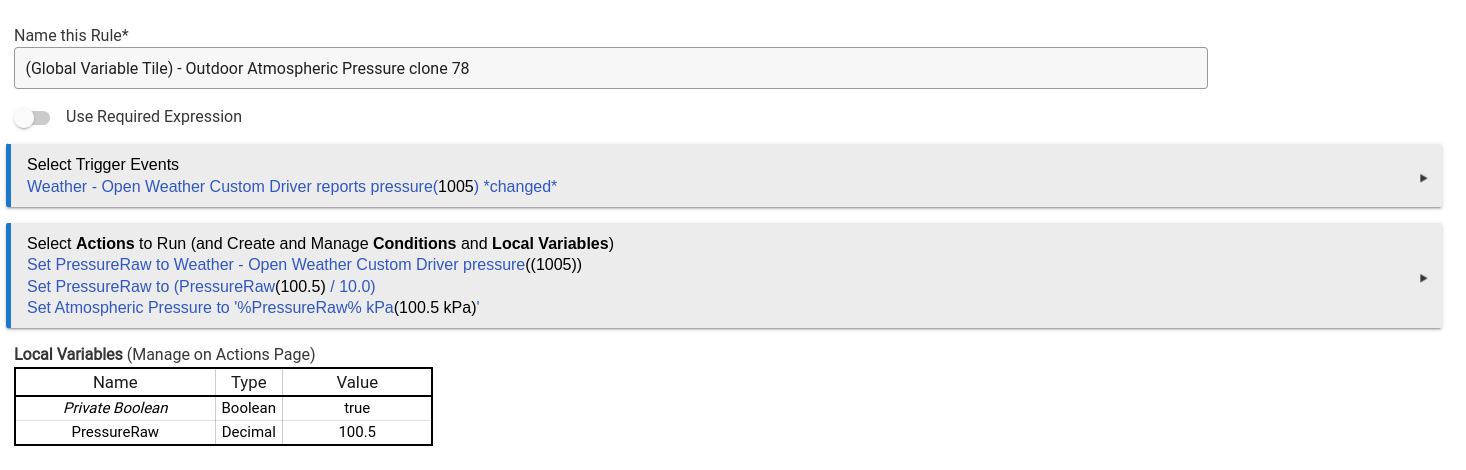The height and width of the screenshot is (470, 1466).
Task: Toggle the Use Required Expression switch
Action: click(32, 118)
